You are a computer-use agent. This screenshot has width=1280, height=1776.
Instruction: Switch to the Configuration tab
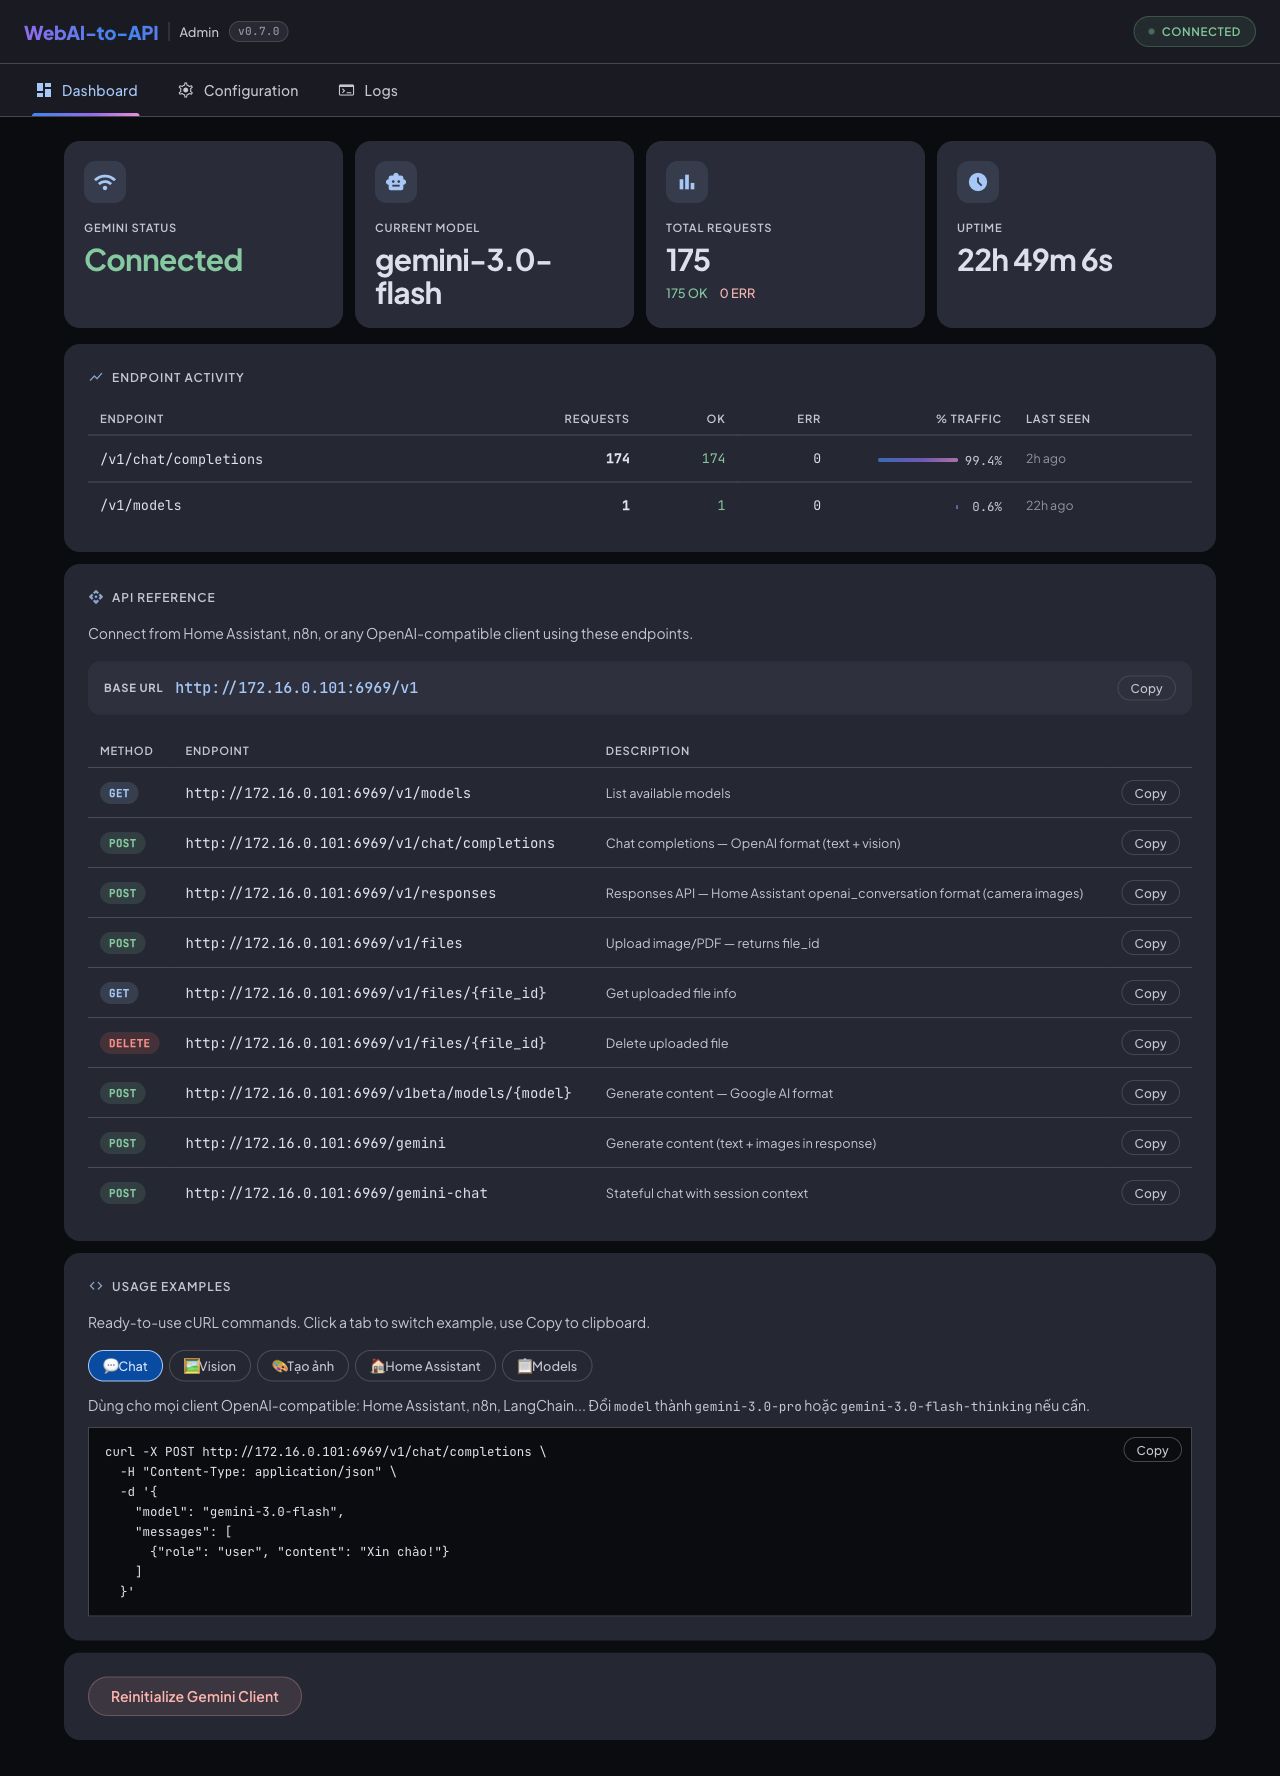coord(238,90)
